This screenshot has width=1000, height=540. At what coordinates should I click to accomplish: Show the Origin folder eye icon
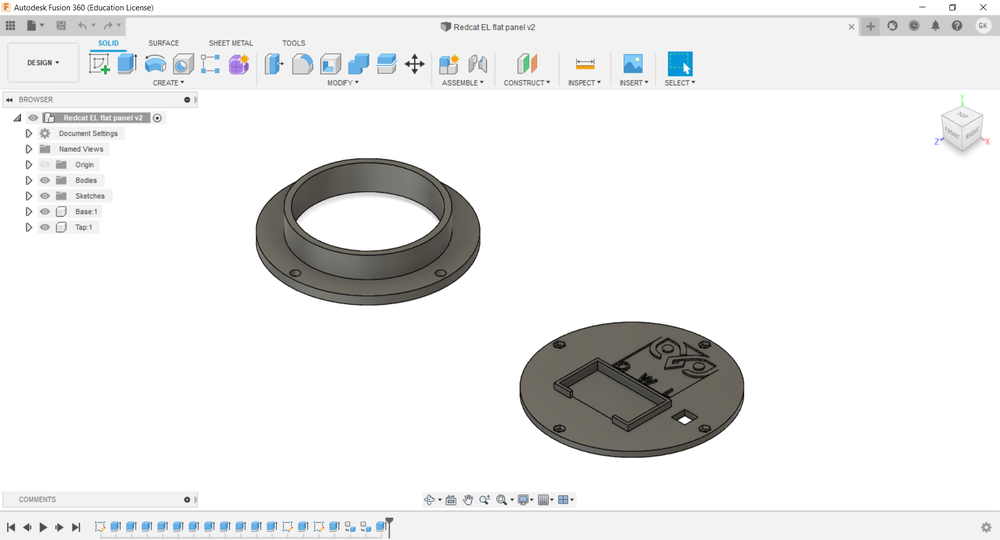(x=45, y=165)
